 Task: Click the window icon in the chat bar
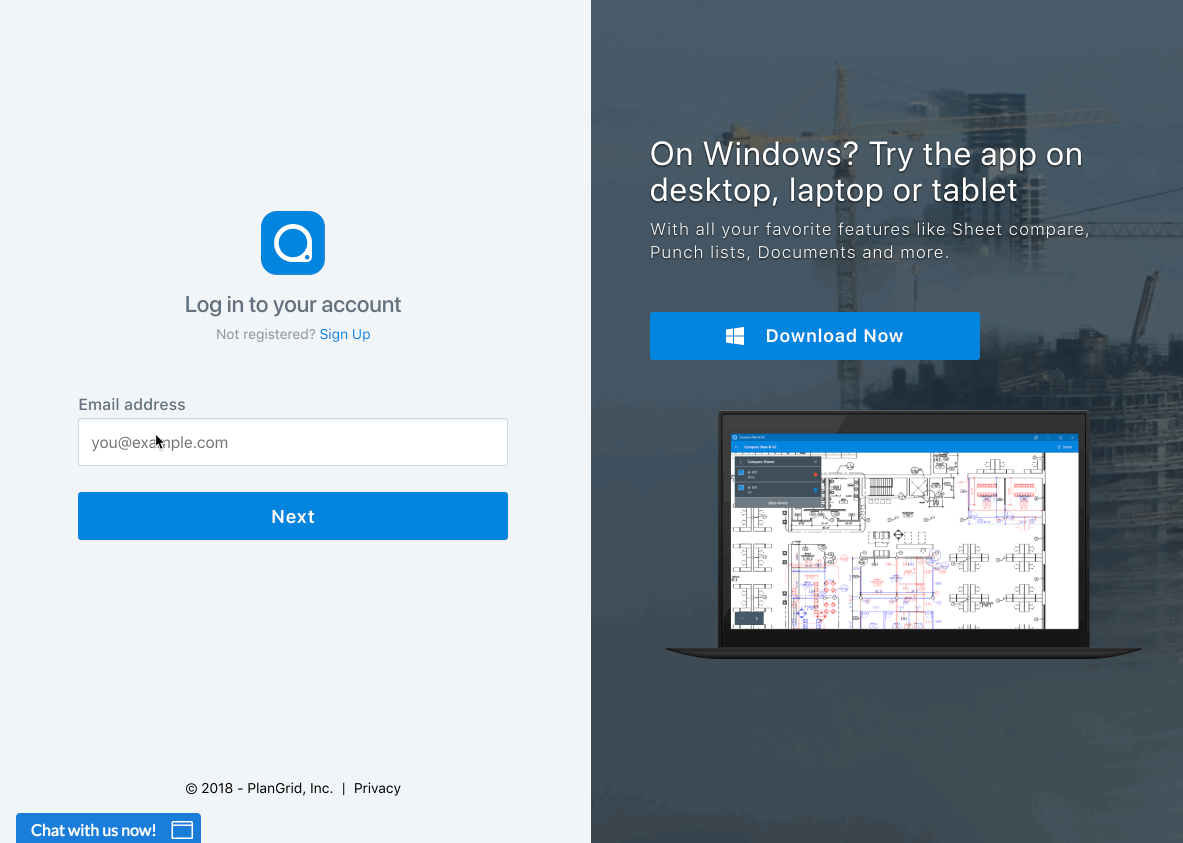click(182, 830)
